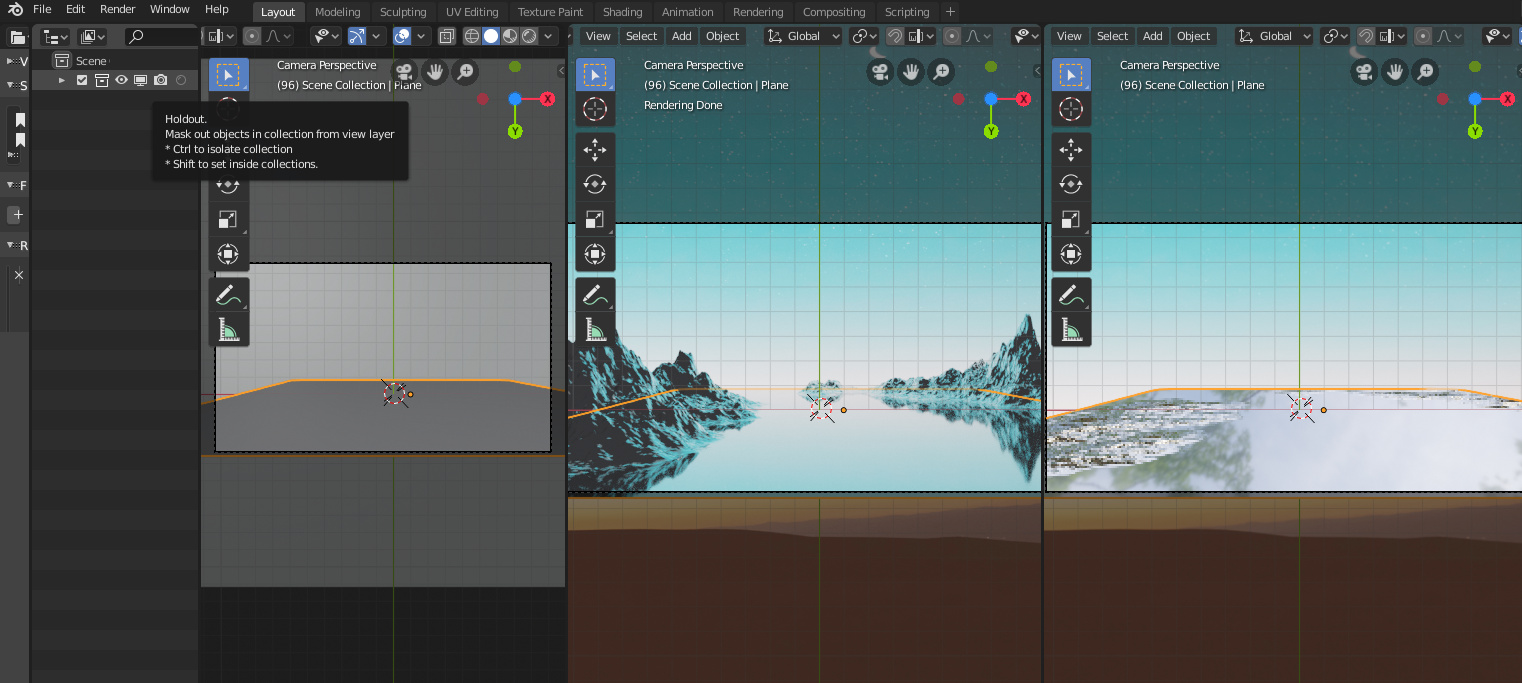Select Move tool in right viewport

click(1071, 150)
